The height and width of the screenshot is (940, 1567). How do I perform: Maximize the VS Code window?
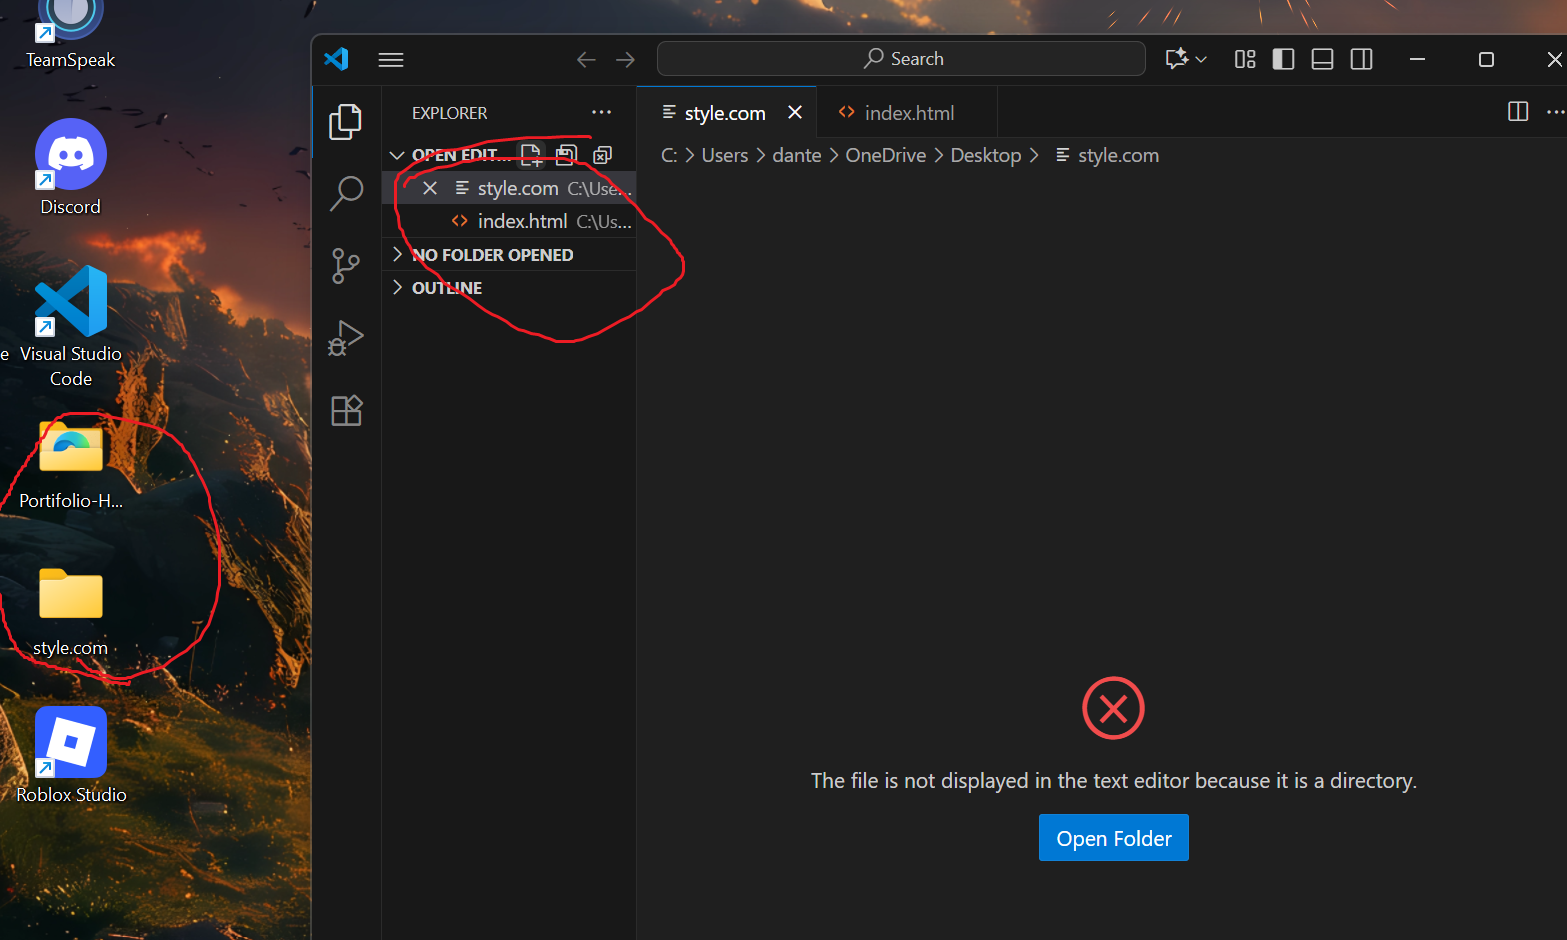[x=1486, y=60]
